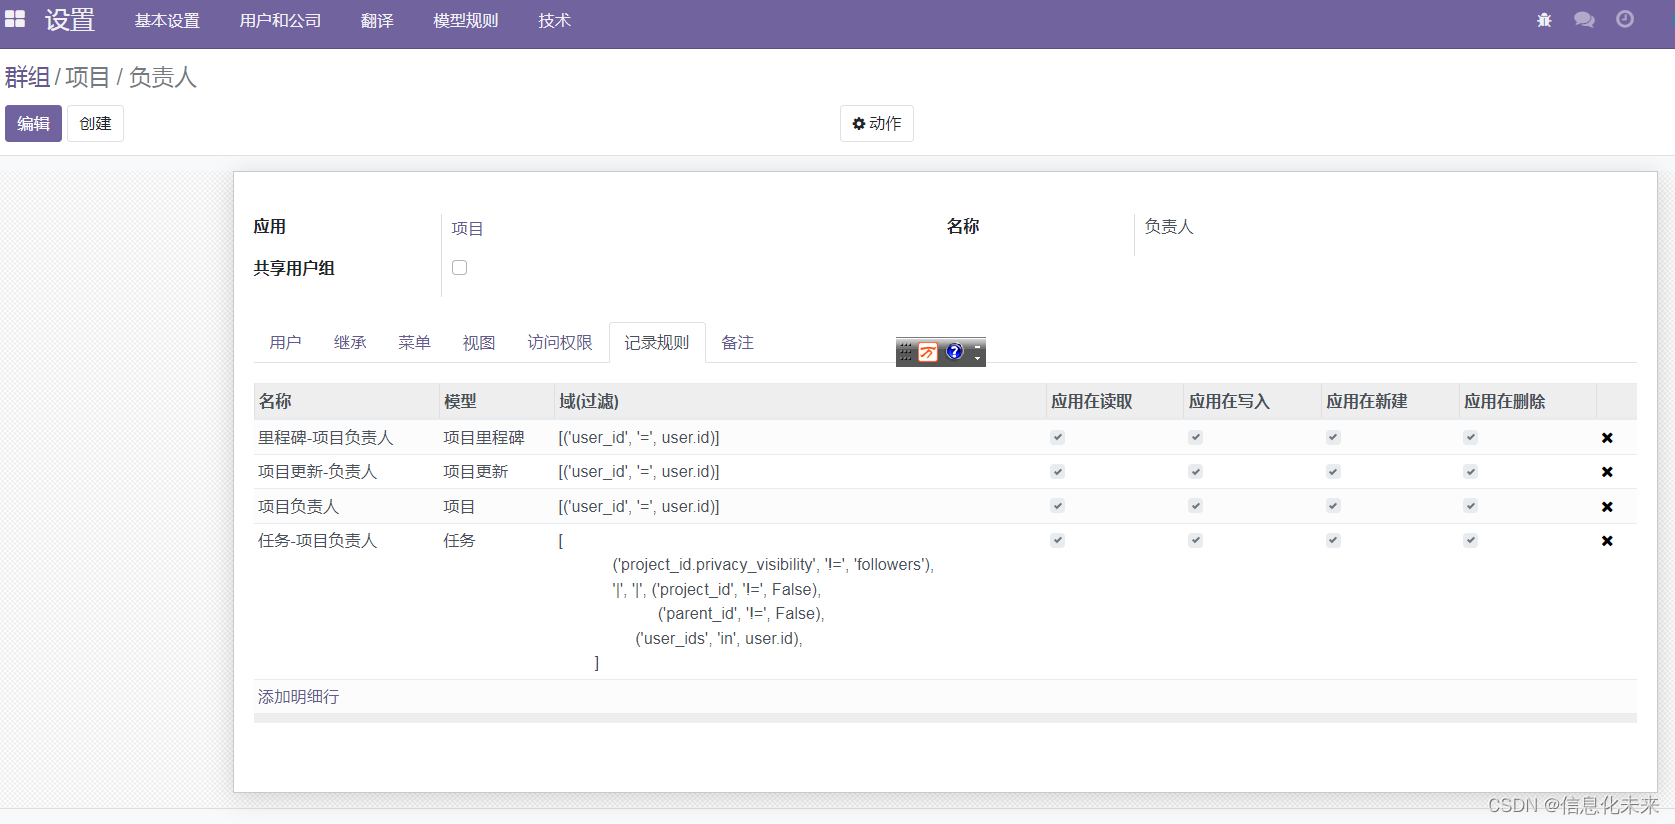Open the 项目更新-负责人 rule record

click(x=318, y=472)
